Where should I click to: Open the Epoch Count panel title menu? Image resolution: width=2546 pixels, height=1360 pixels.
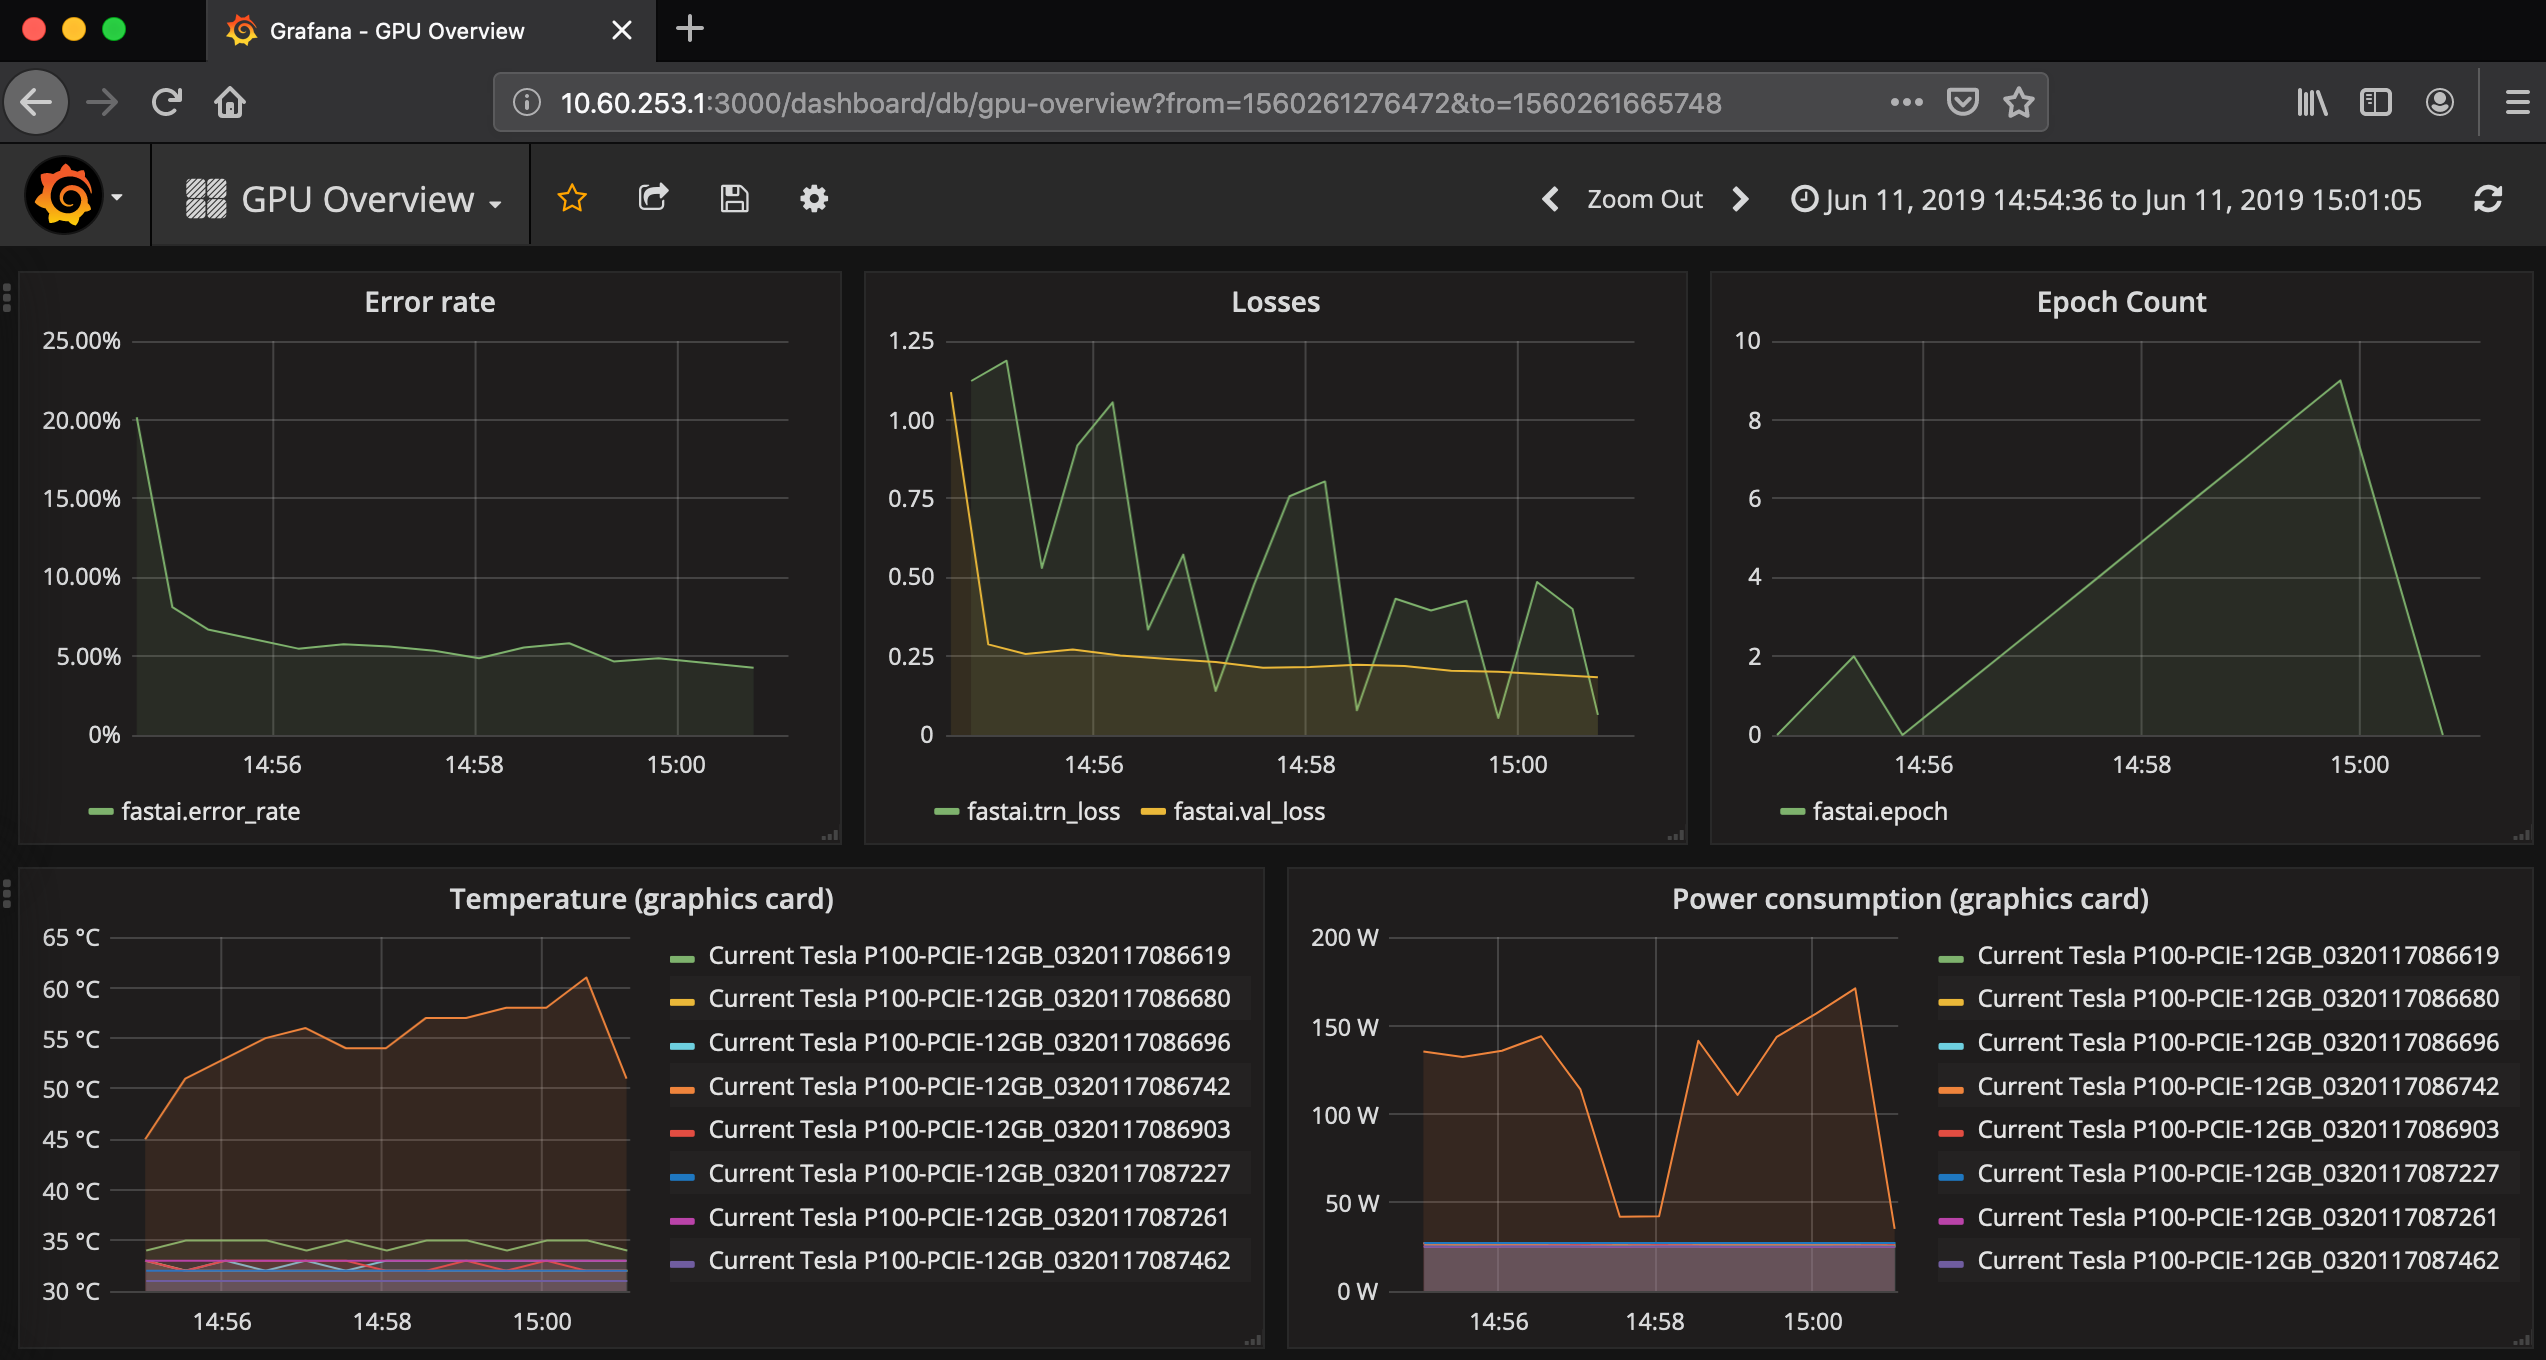(x=2121, y=302)
